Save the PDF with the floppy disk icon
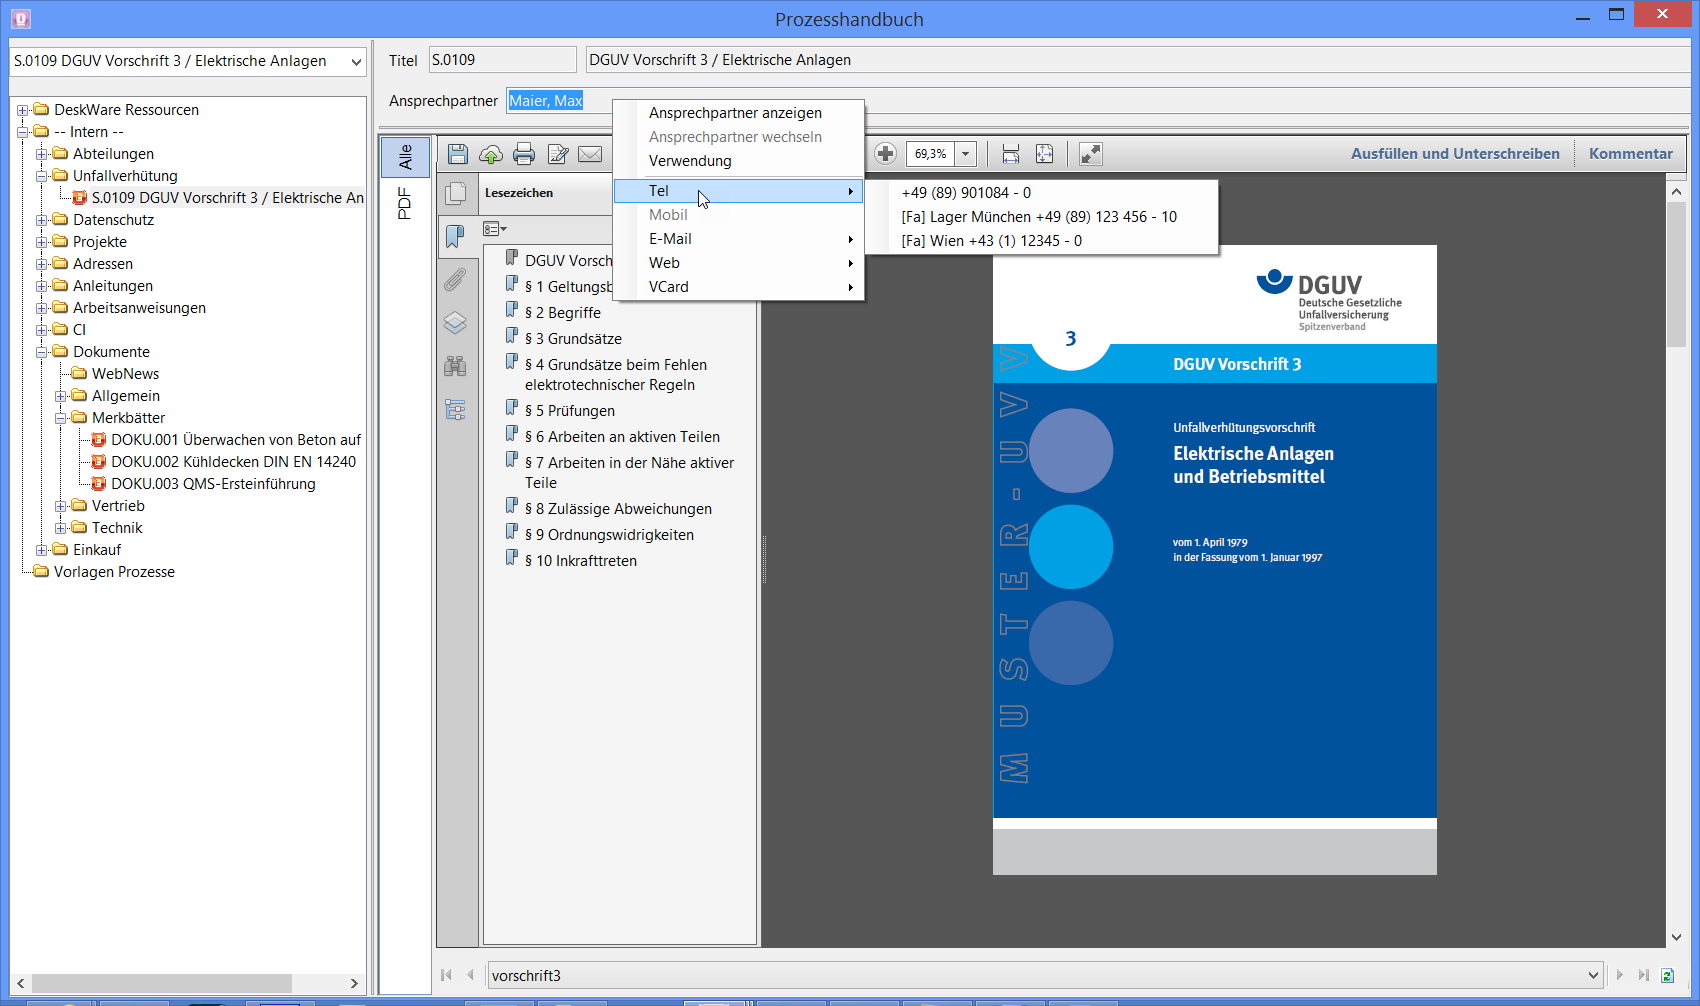The width and height of the screenshot is (1700, 1006). point(458,154)
